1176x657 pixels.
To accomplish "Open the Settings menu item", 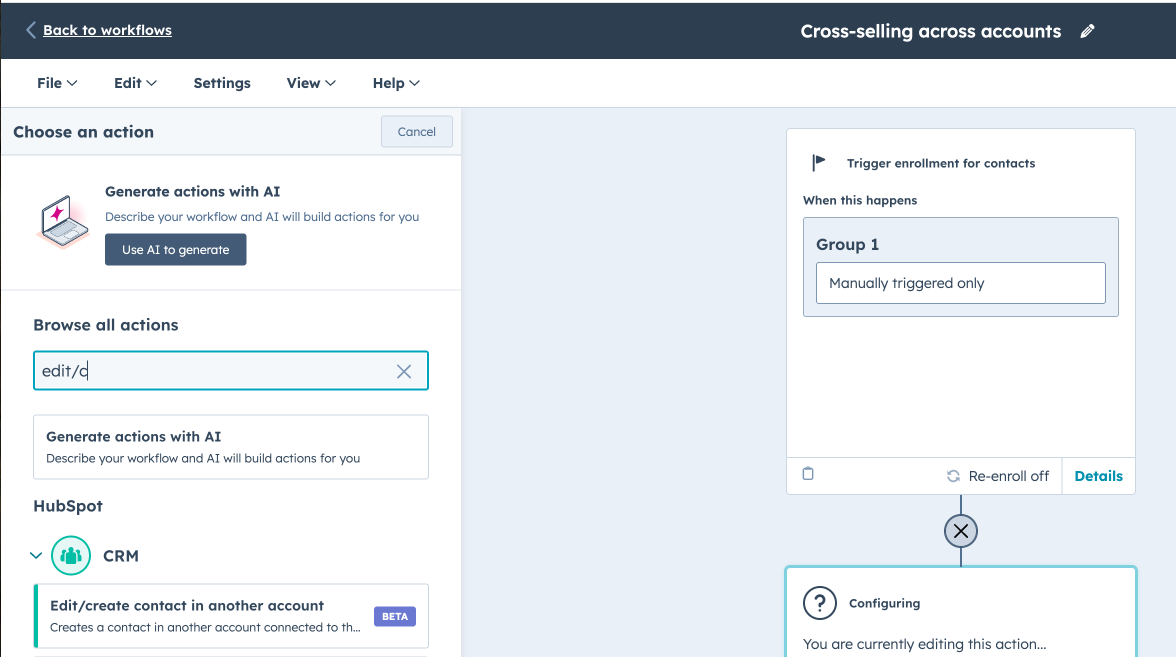I will (x=222, y=83).
